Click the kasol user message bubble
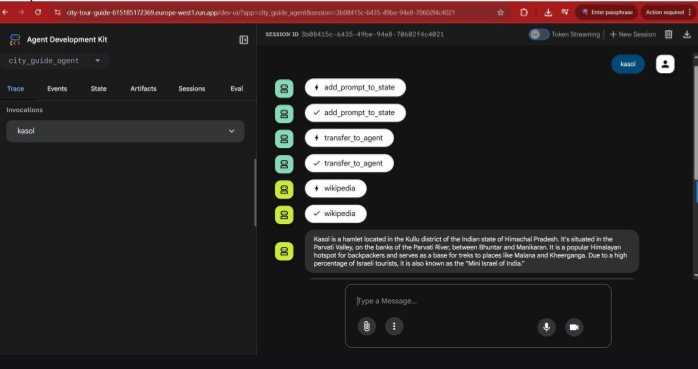 coord(628,64)
